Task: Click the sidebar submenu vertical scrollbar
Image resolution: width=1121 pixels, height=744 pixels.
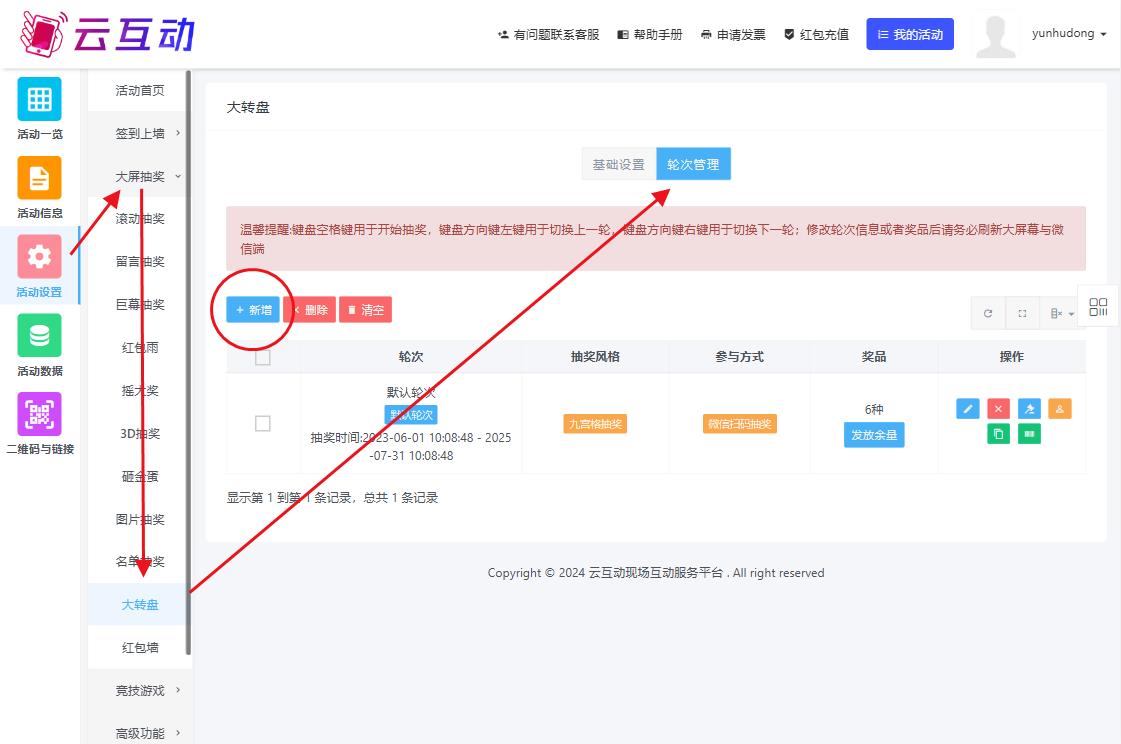Action: click(x=188, y=400)
